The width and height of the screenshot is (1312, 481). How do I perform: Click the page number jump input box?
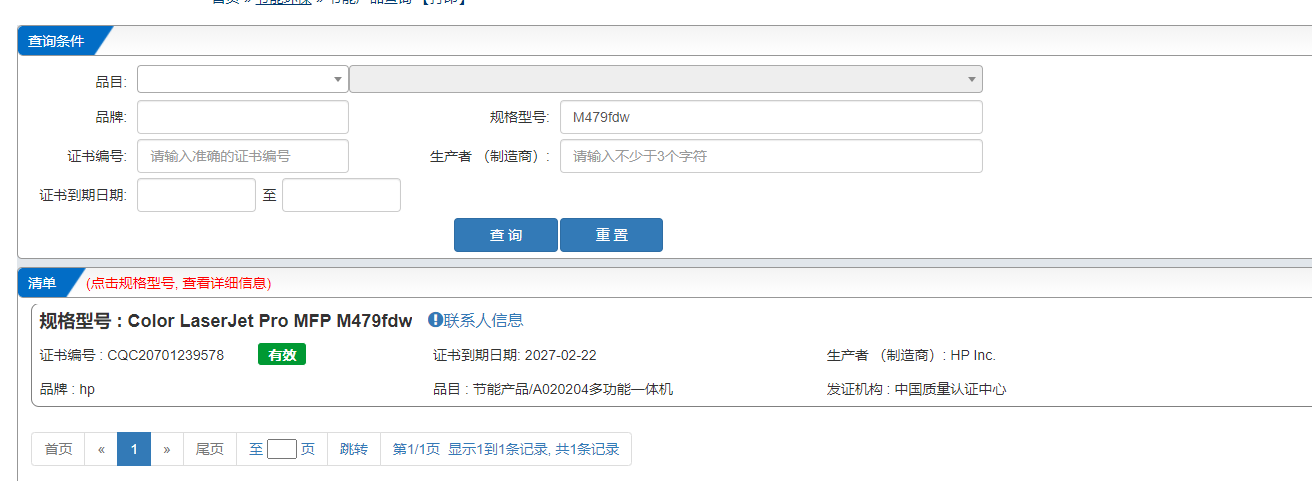pyautogui.click(x=282, y=449)
